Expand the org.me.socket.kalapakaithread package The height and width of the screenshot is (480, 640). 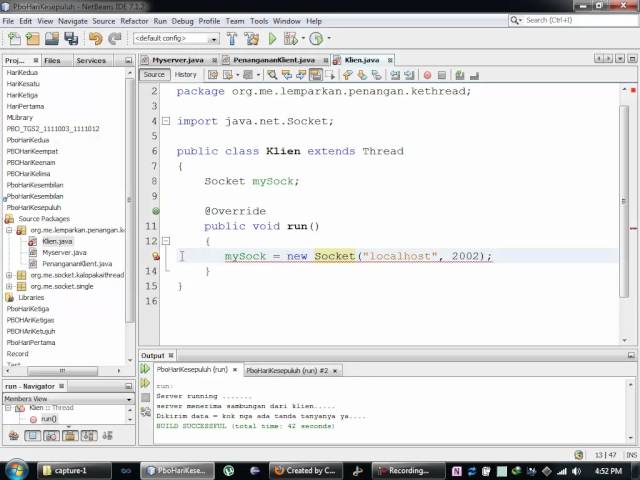click(x=9, y=275)
